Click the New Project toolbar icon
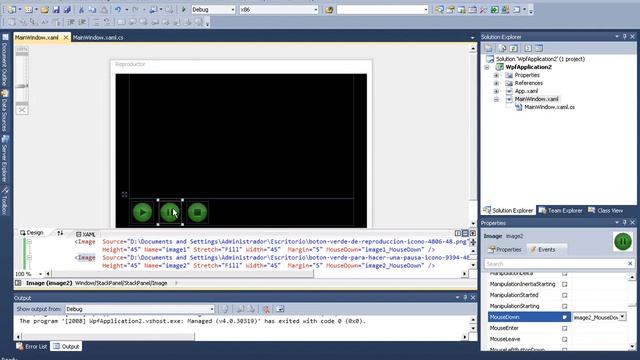The height and width of the screenshot is (360, 640). click(11, 9)
